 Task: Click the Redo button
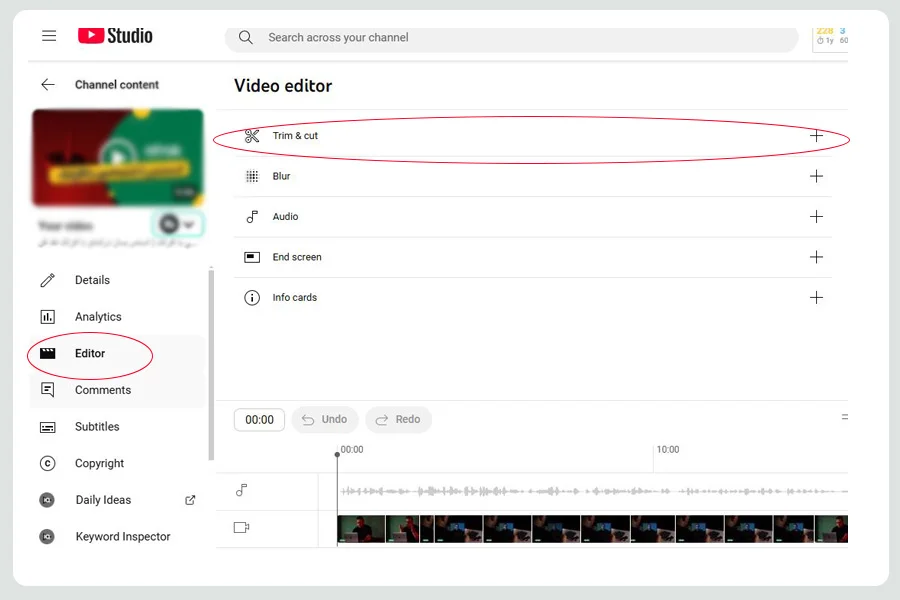coord(398,420)
